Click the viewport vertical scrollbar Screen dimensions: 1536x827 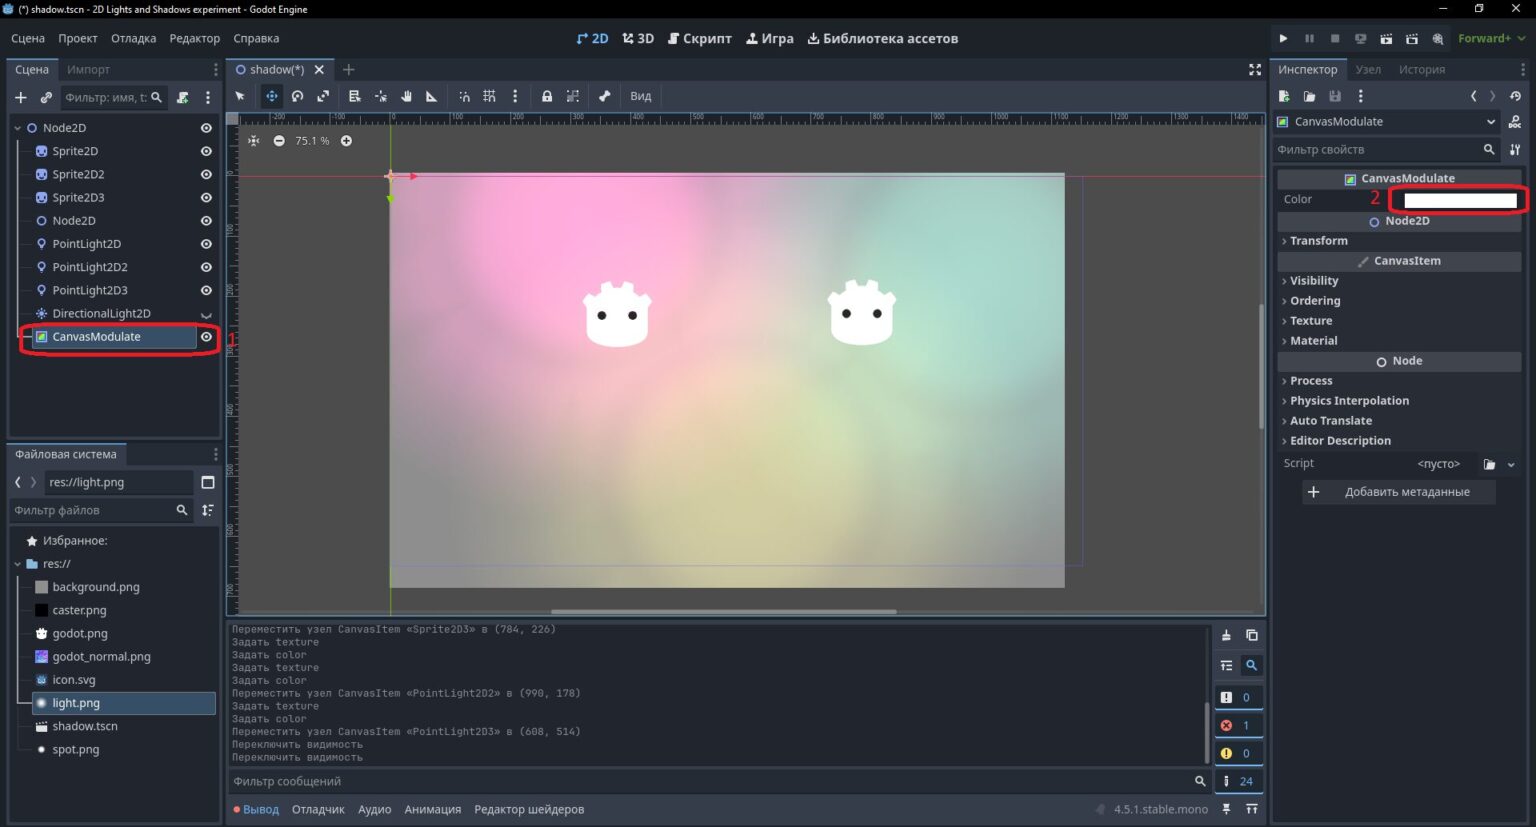[1261, 365]
